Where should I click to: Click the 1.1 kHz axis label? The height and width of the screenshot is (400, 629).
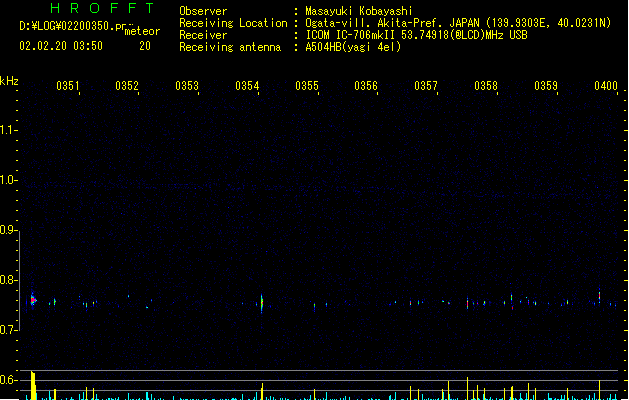[x=8, y=130]
